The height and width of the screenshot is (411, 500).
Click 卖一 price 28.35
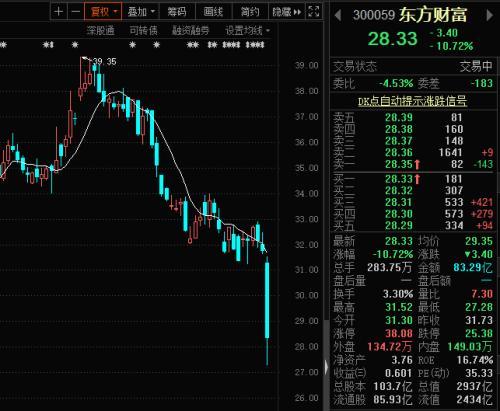[399, 164]
